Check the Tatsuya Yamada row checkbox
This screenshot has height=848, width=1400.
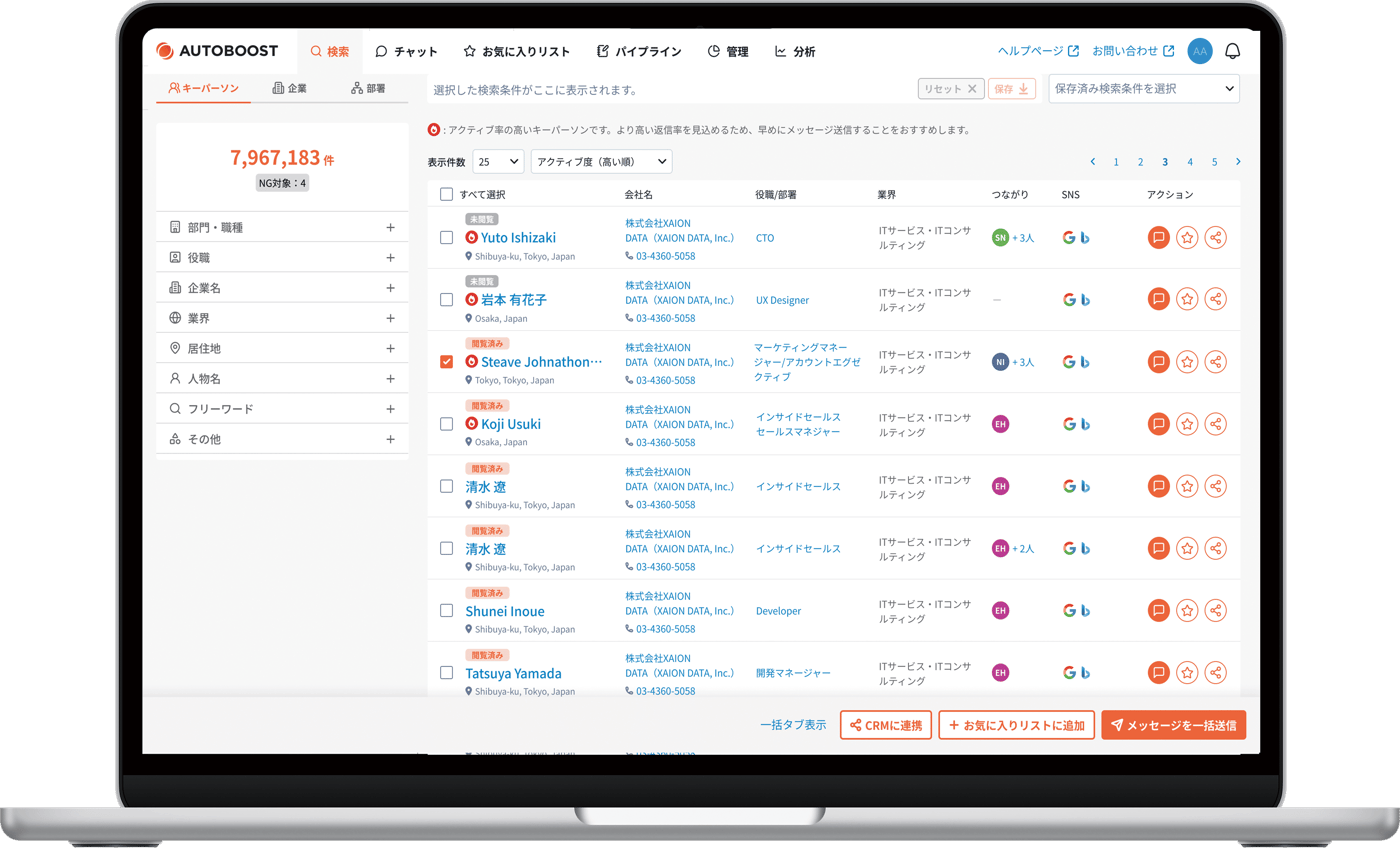(446, 672)
